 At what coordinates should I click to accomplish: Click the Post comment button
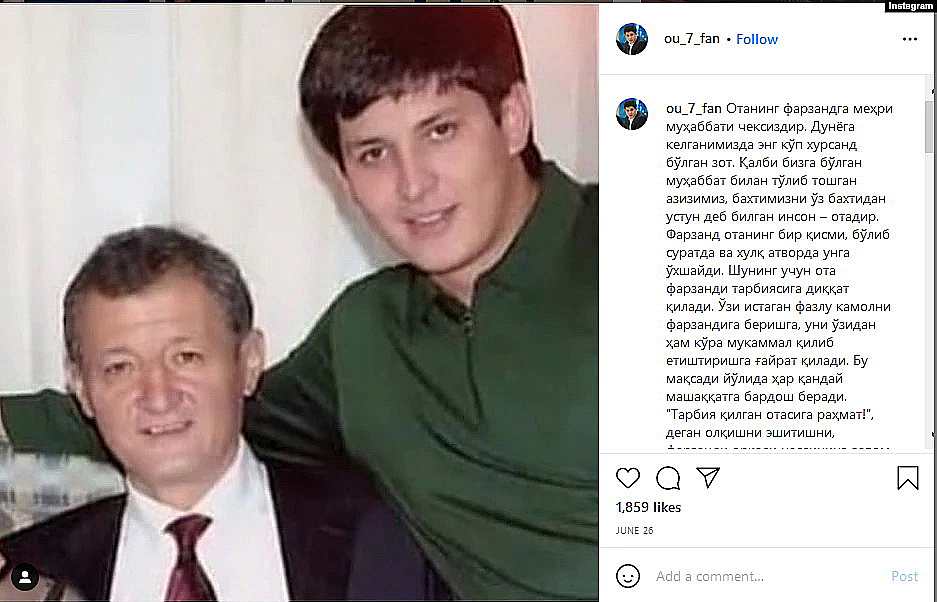[x=904, y=576]
